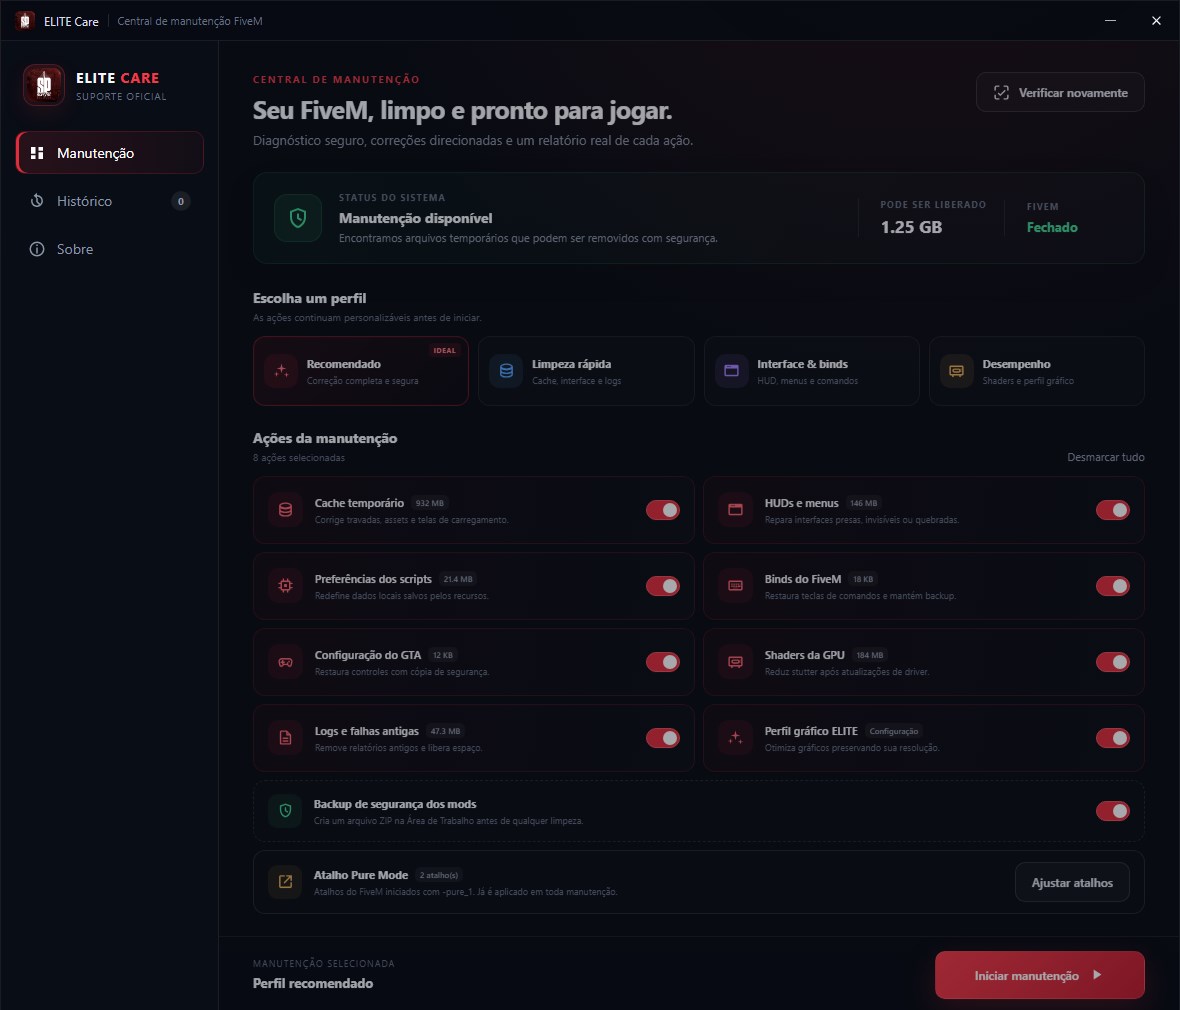Viewport: 1180px width, 1010px height.
Task: Click Desmarcar tudo link
Action: 1105,457
